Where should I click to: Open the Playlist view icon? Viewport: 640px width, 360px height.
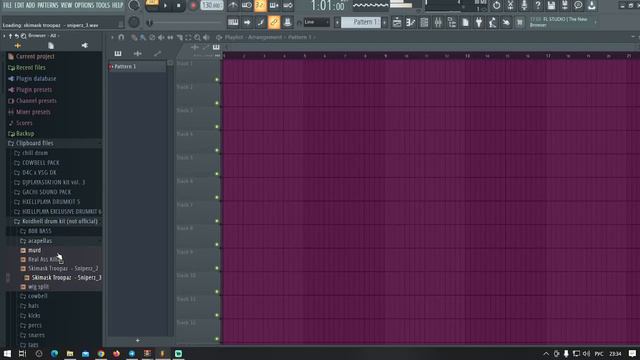(x=397, y=22)
